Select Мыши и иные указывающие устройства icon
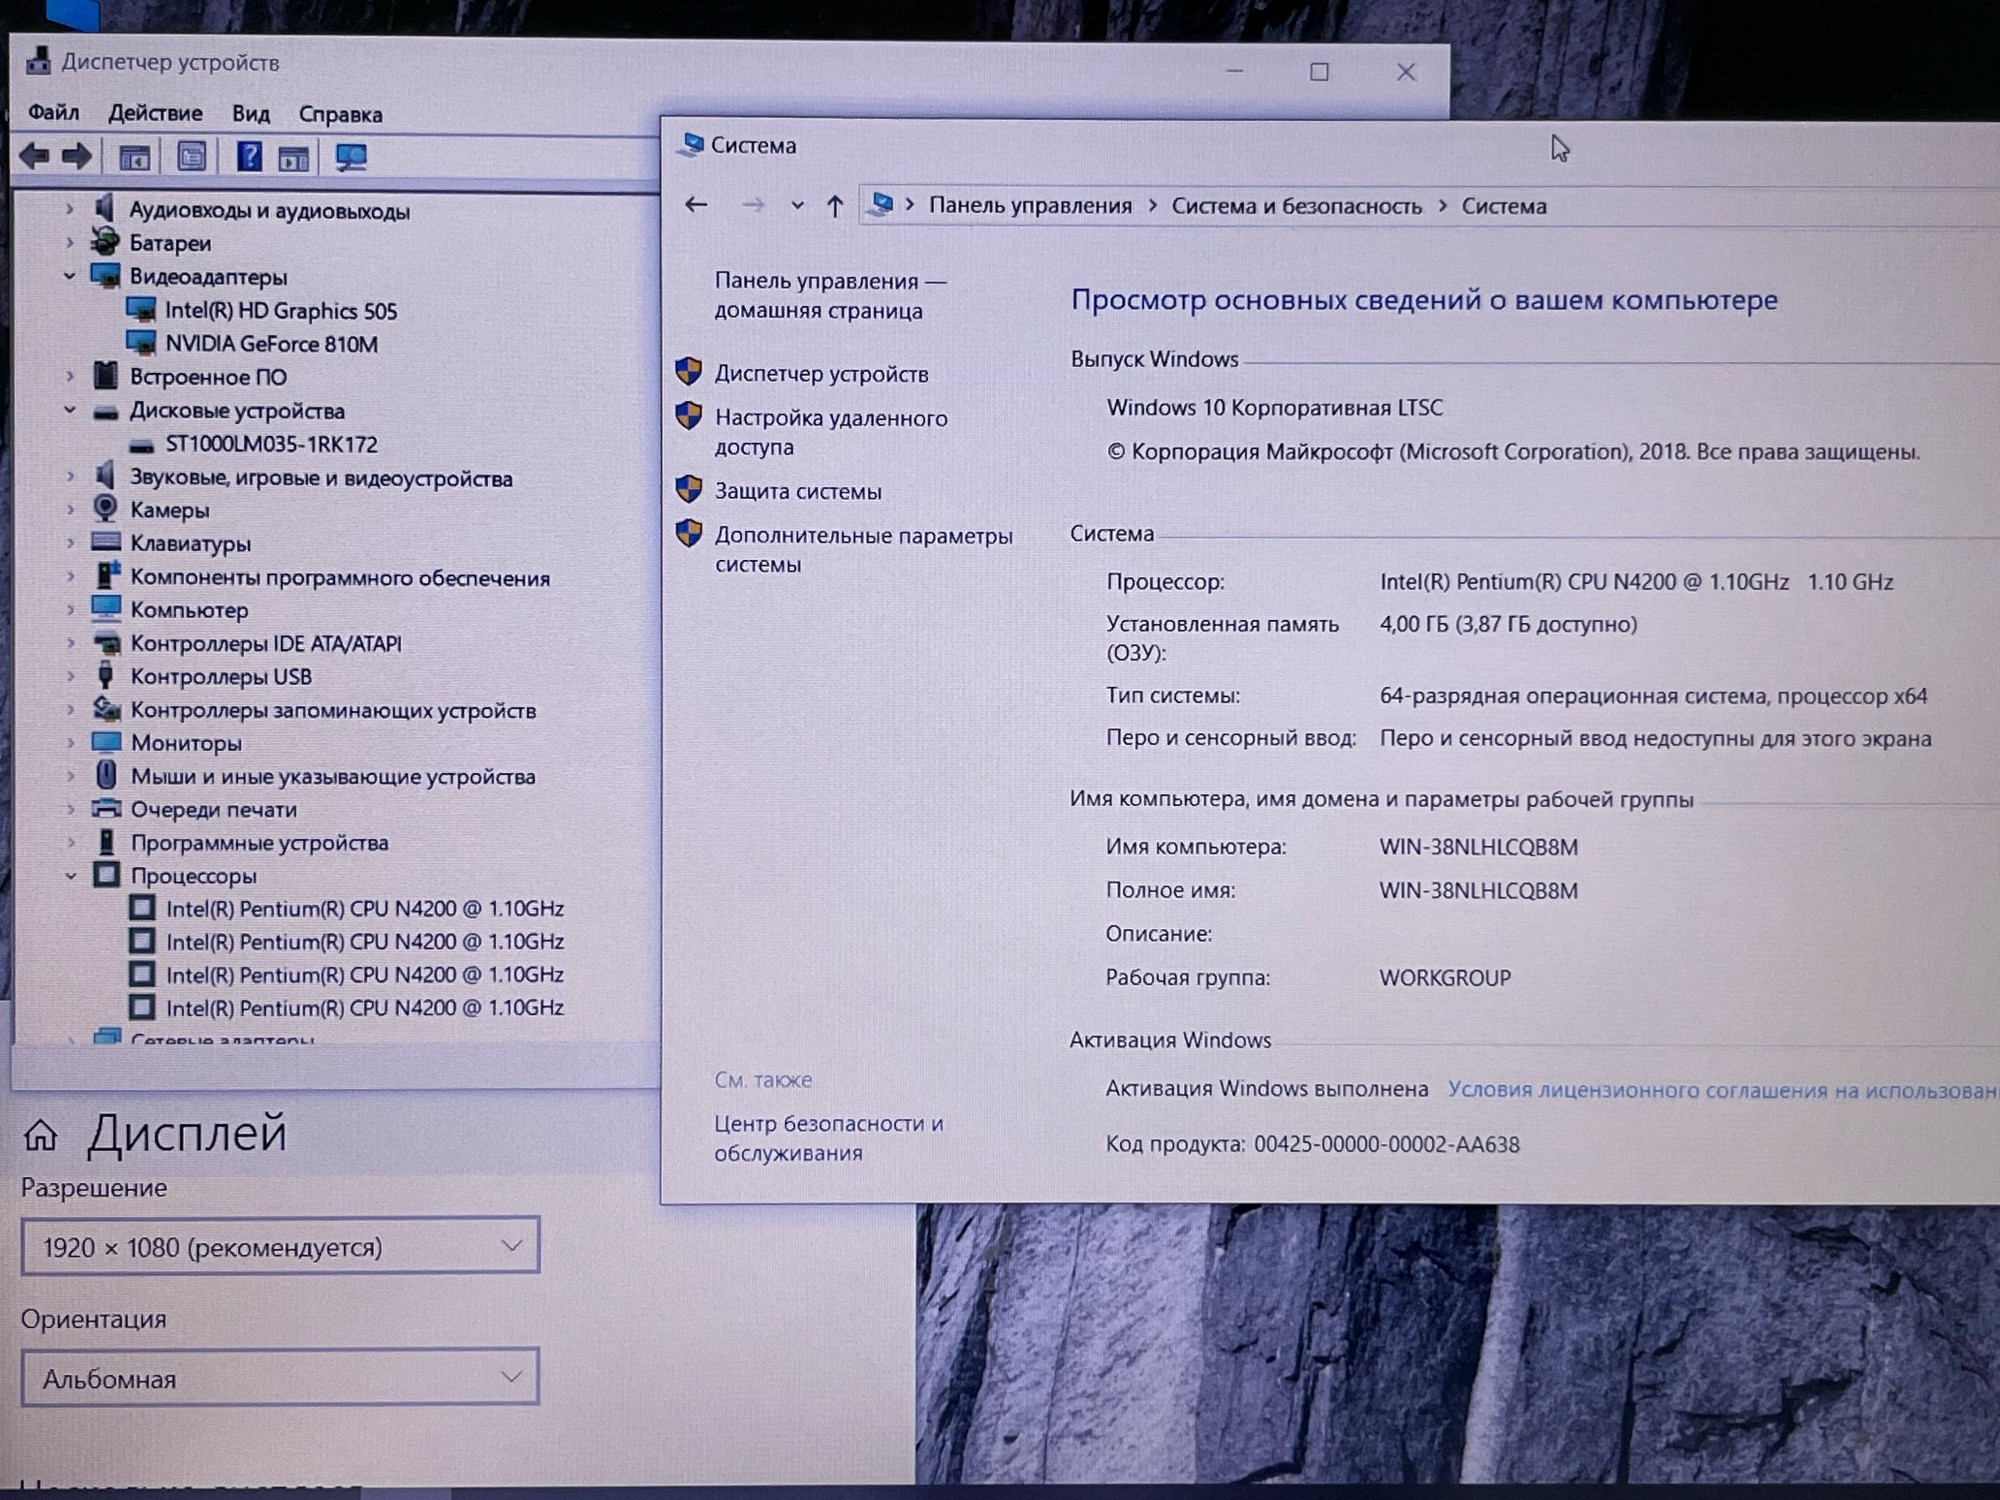Screen dimensions: 2000x1500 pyautogui.click(x=106, y=775)
